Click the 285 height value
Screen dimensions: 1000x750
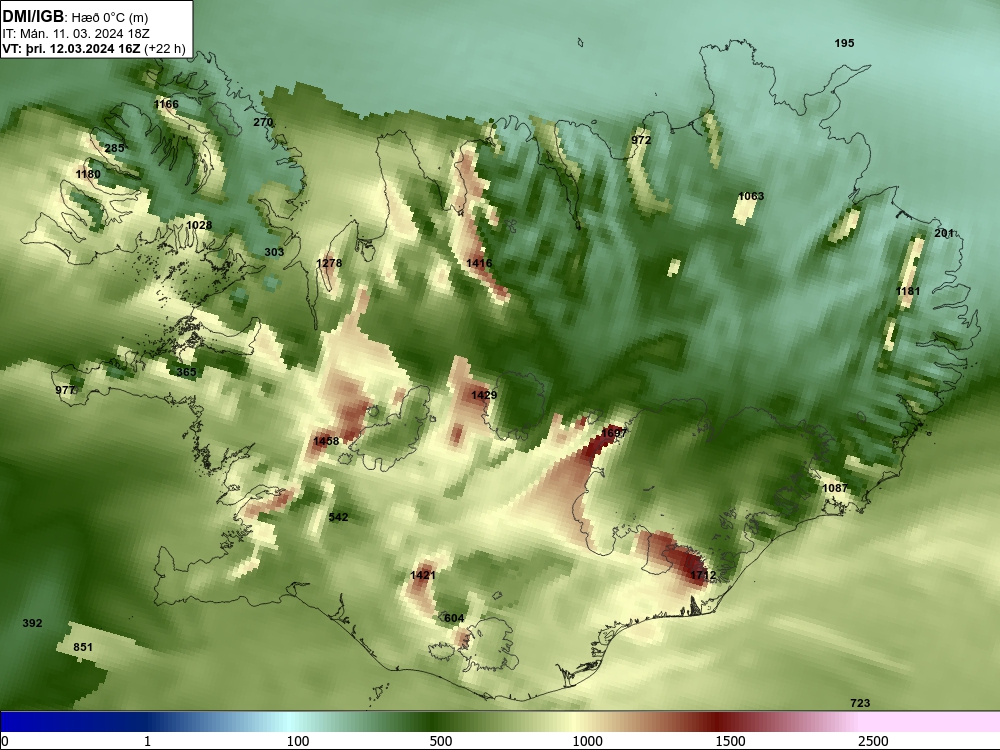pyautogui.click(x=114, y=148)
